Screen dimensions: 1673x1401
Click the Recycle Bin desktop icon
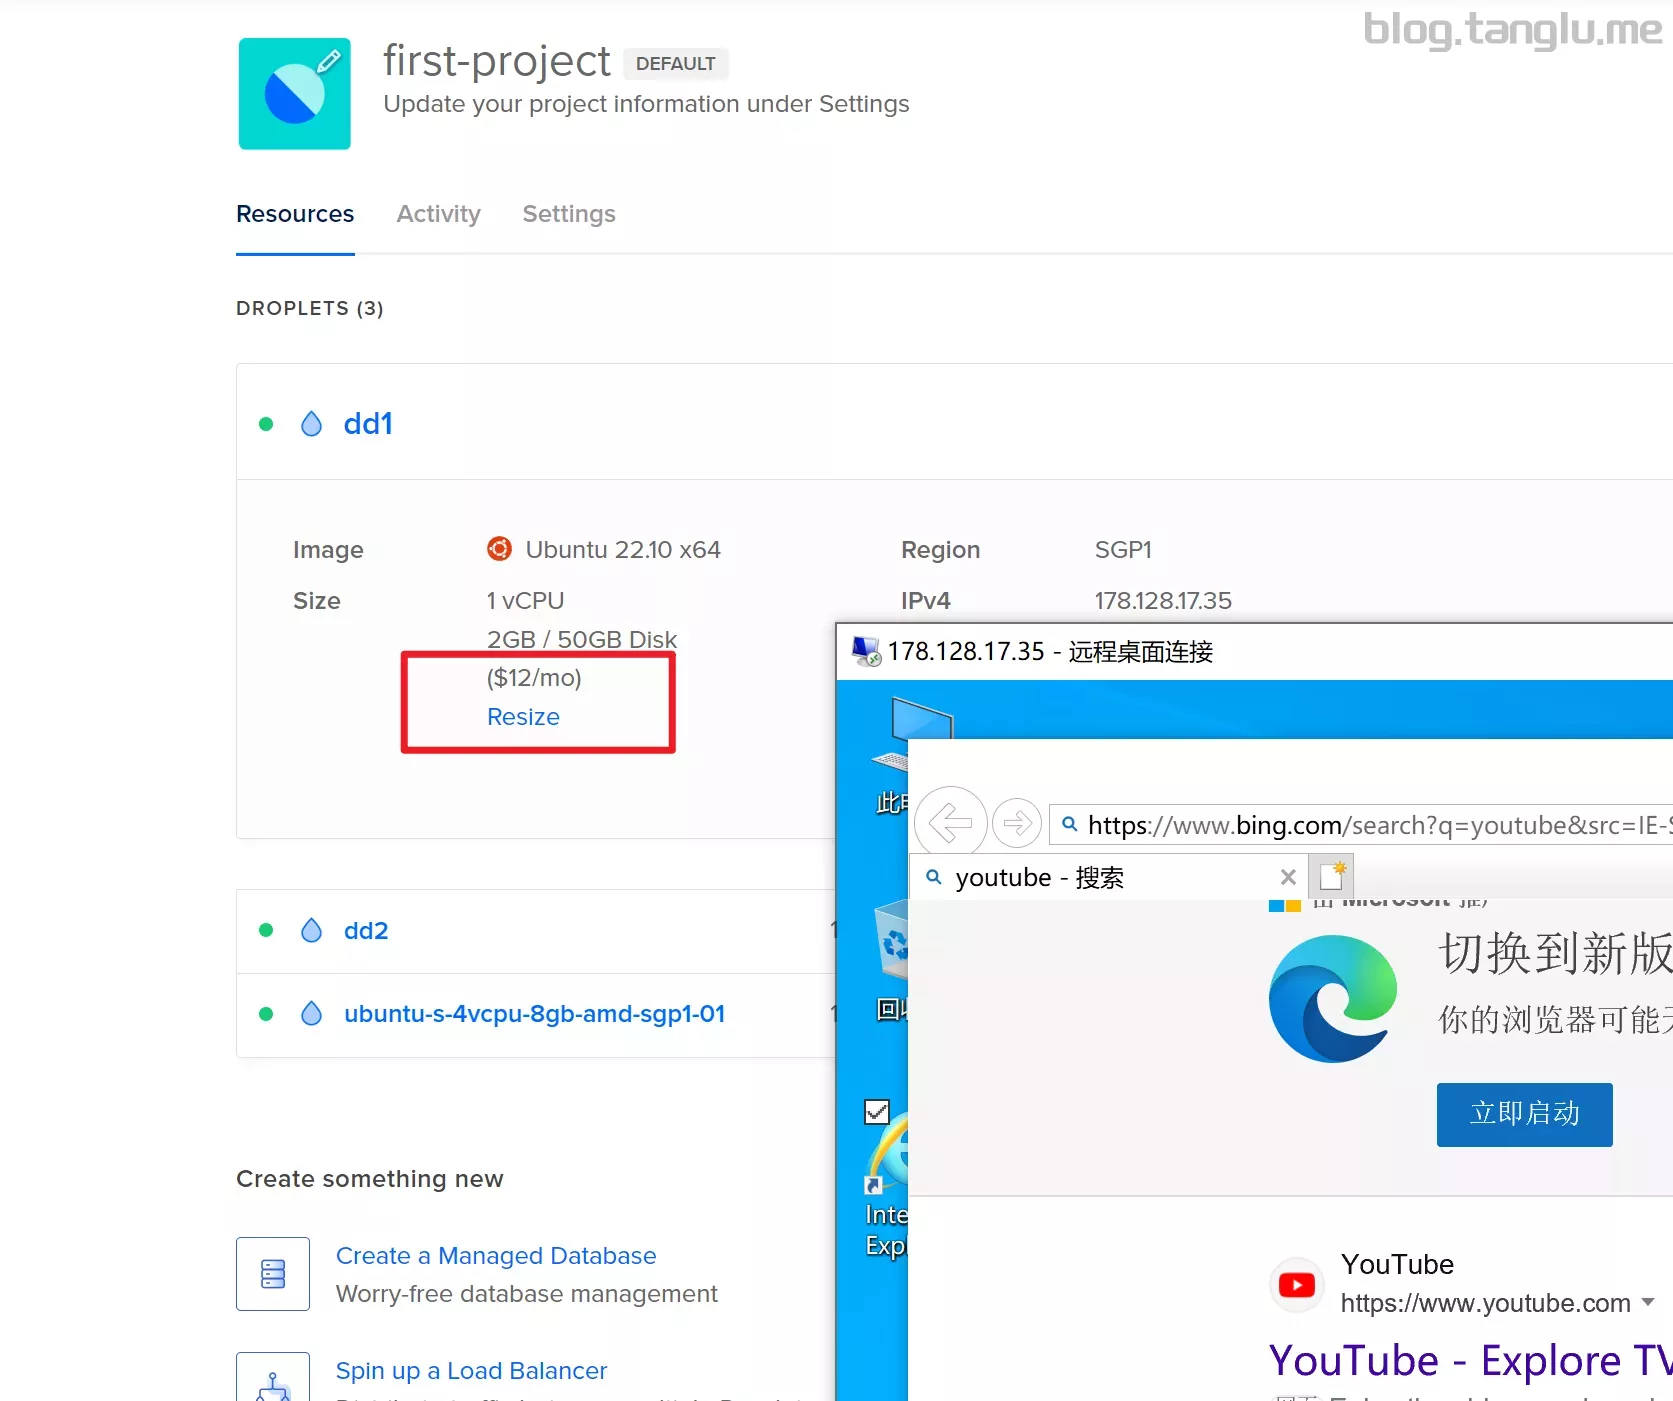click(x=893, y=942)
